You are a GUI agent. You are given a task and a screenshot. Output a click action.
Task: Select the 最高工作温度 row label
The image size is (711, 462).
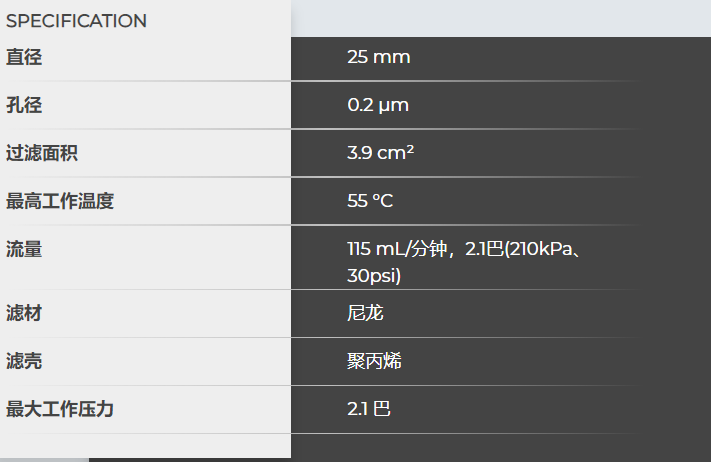click(x=60, y=201)
